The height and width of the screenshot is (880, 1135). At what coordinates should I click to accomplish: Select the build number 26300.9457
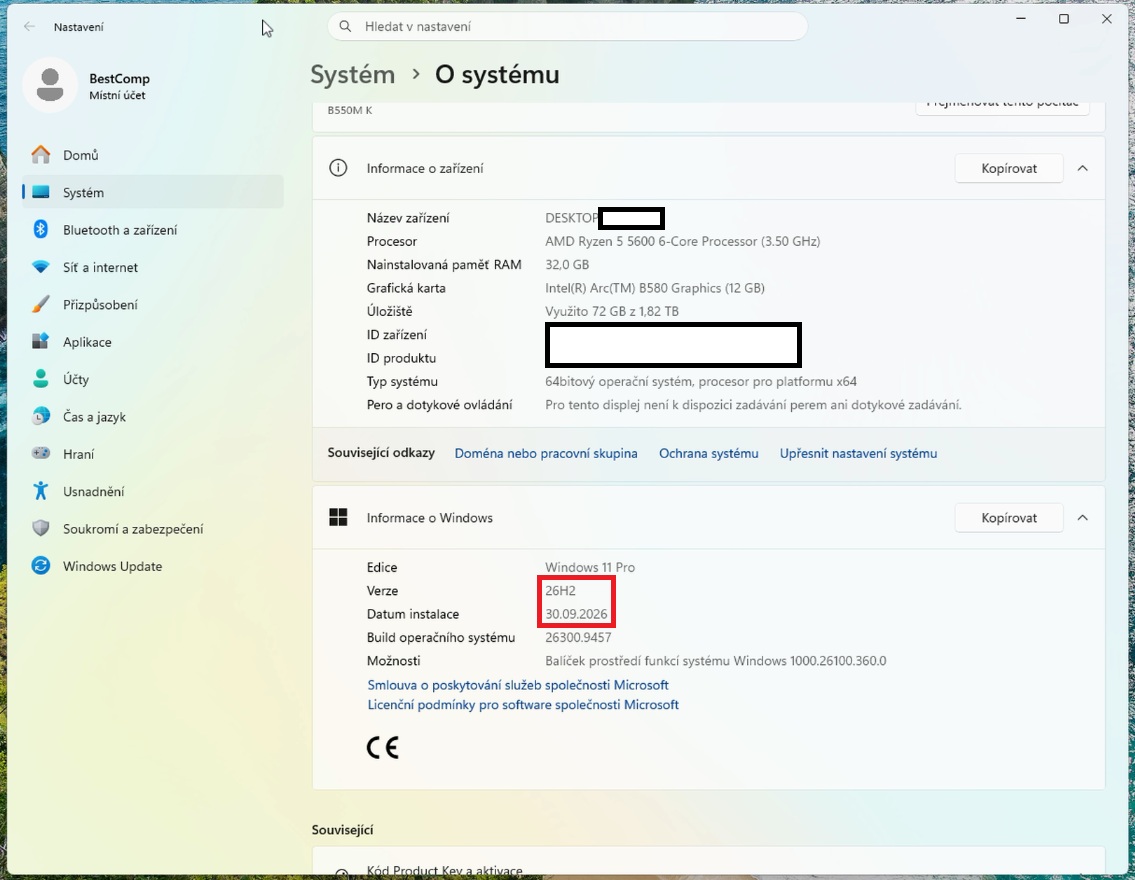pyautogui.click(x=578, y=638)
